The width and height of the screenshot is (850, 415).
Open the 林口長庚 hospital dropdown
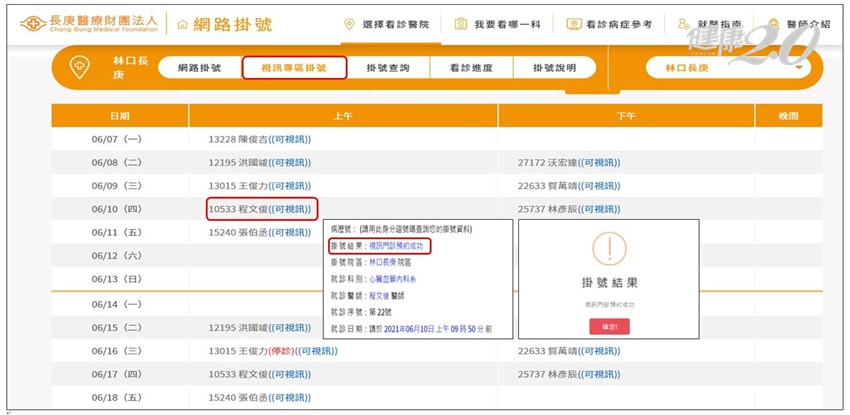pos(729,68)
